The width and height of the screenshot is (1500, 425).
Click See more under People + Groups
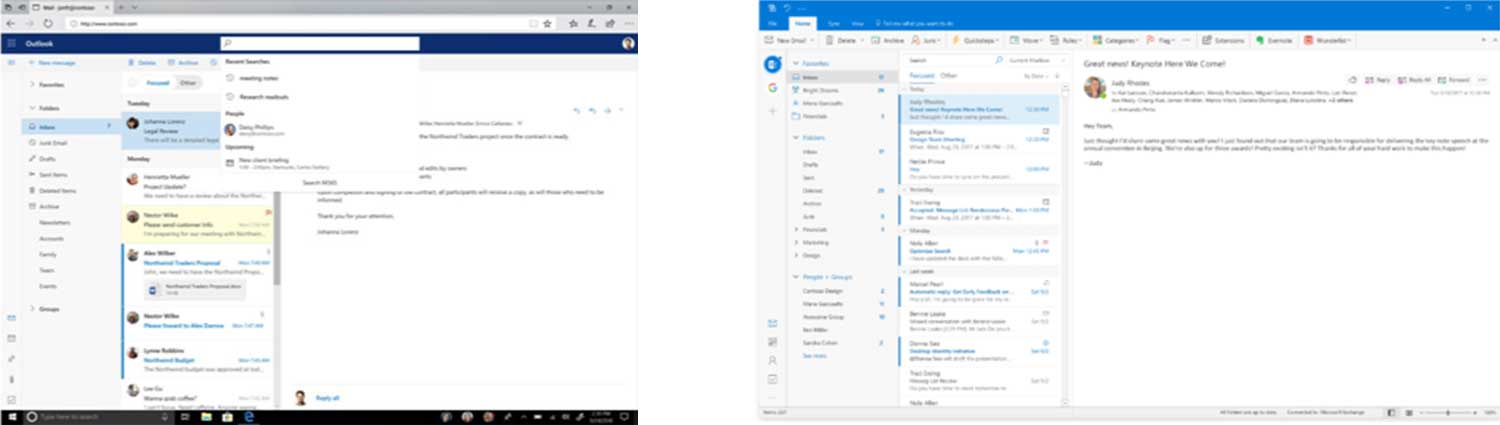point(814,356)
